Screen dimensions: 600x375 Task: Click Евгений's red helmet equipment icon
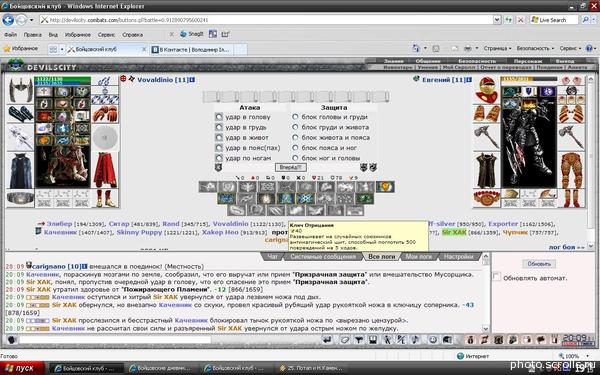click(486, 89)
